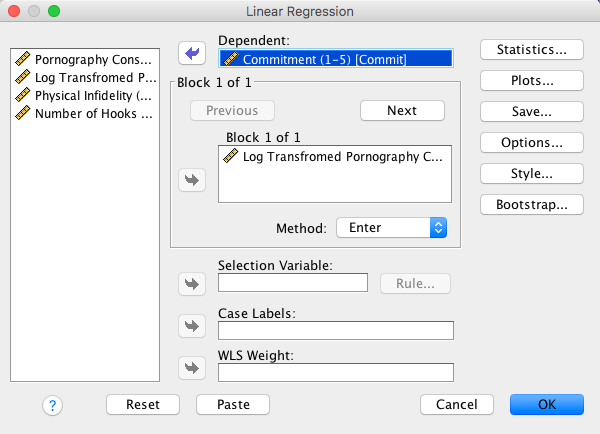Open the Method dropdown showing Enter
The height and width of the screenshot is (434, 600).
[391, 228]
